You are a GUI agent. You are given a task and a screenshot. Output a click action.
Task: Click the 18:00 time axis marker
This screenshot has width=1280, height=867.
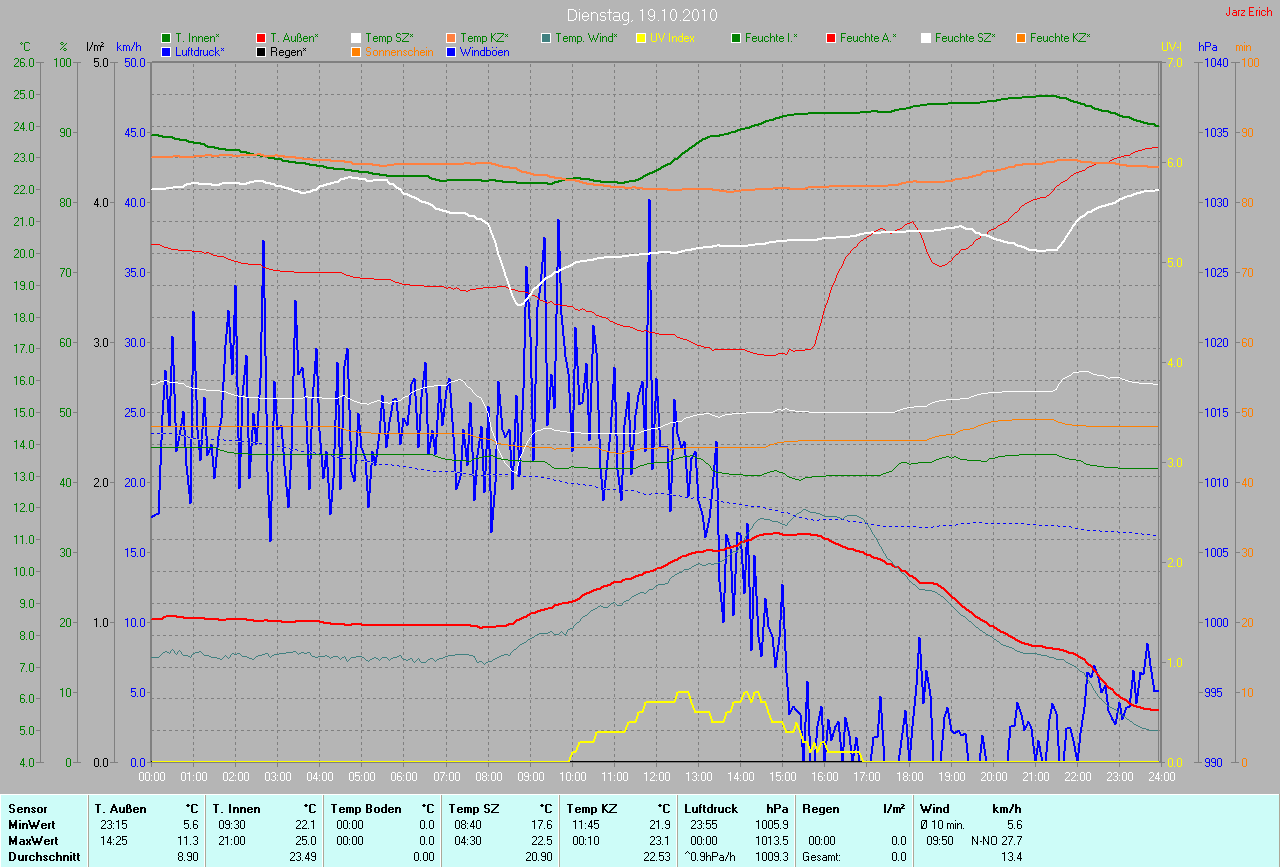click(x=909, y=776)
